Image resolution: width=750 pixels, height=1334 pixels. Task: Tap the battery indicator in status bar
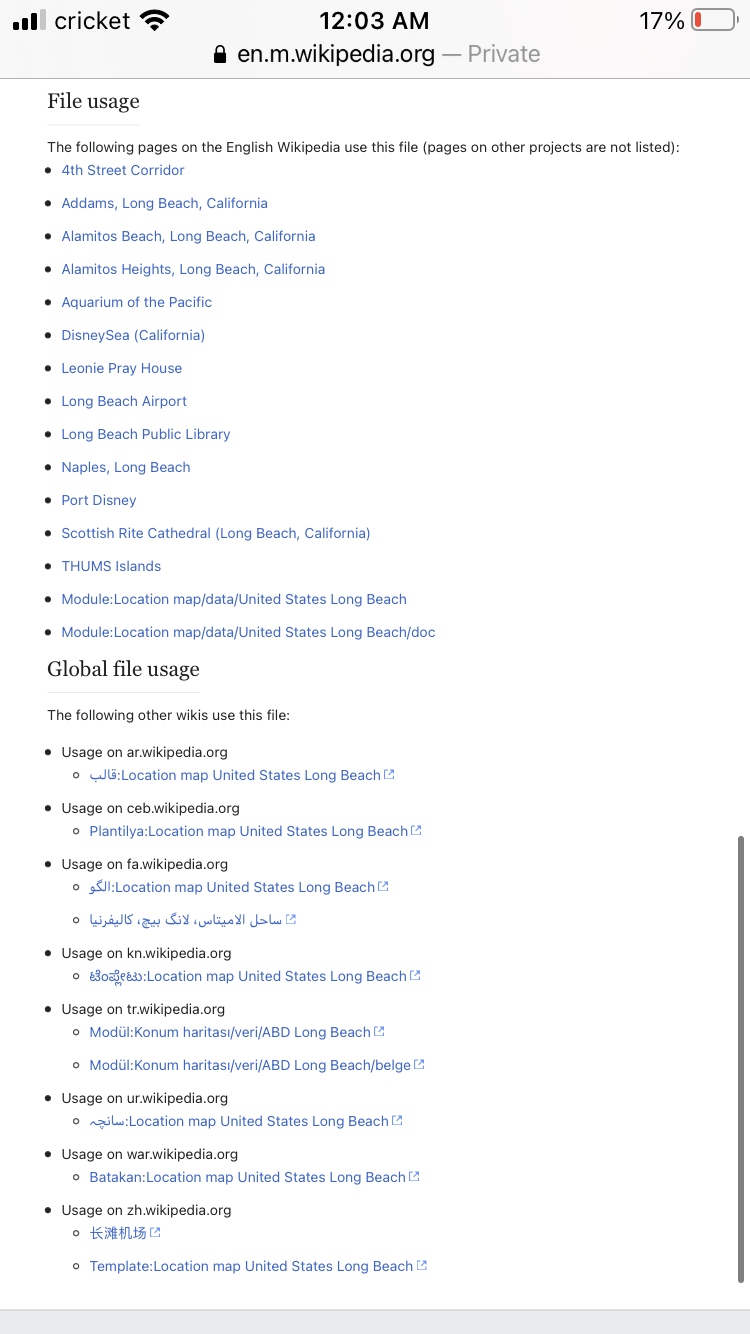[714, 20]
